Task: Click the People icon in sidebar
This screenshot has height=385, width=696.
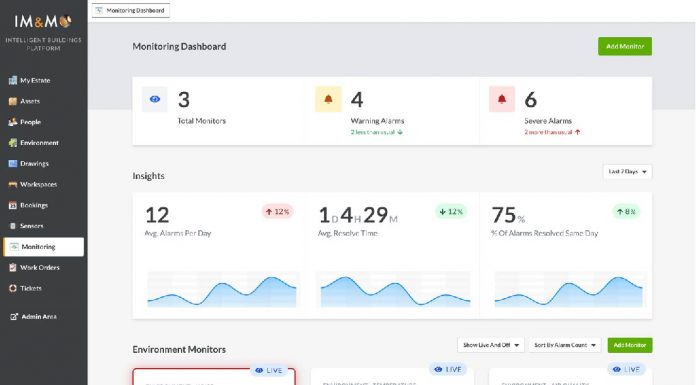Action: 13,122
